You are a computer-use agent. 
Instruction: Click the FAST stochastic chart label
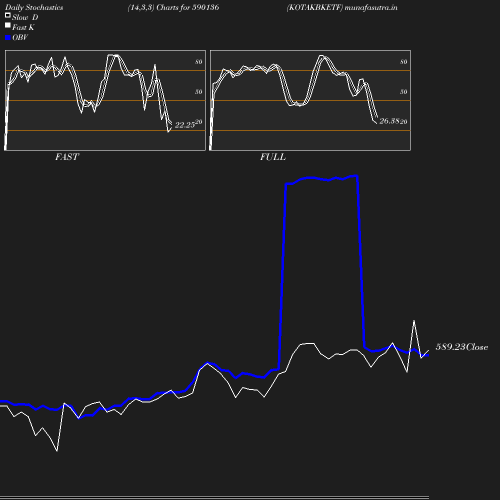click(67, 157)
